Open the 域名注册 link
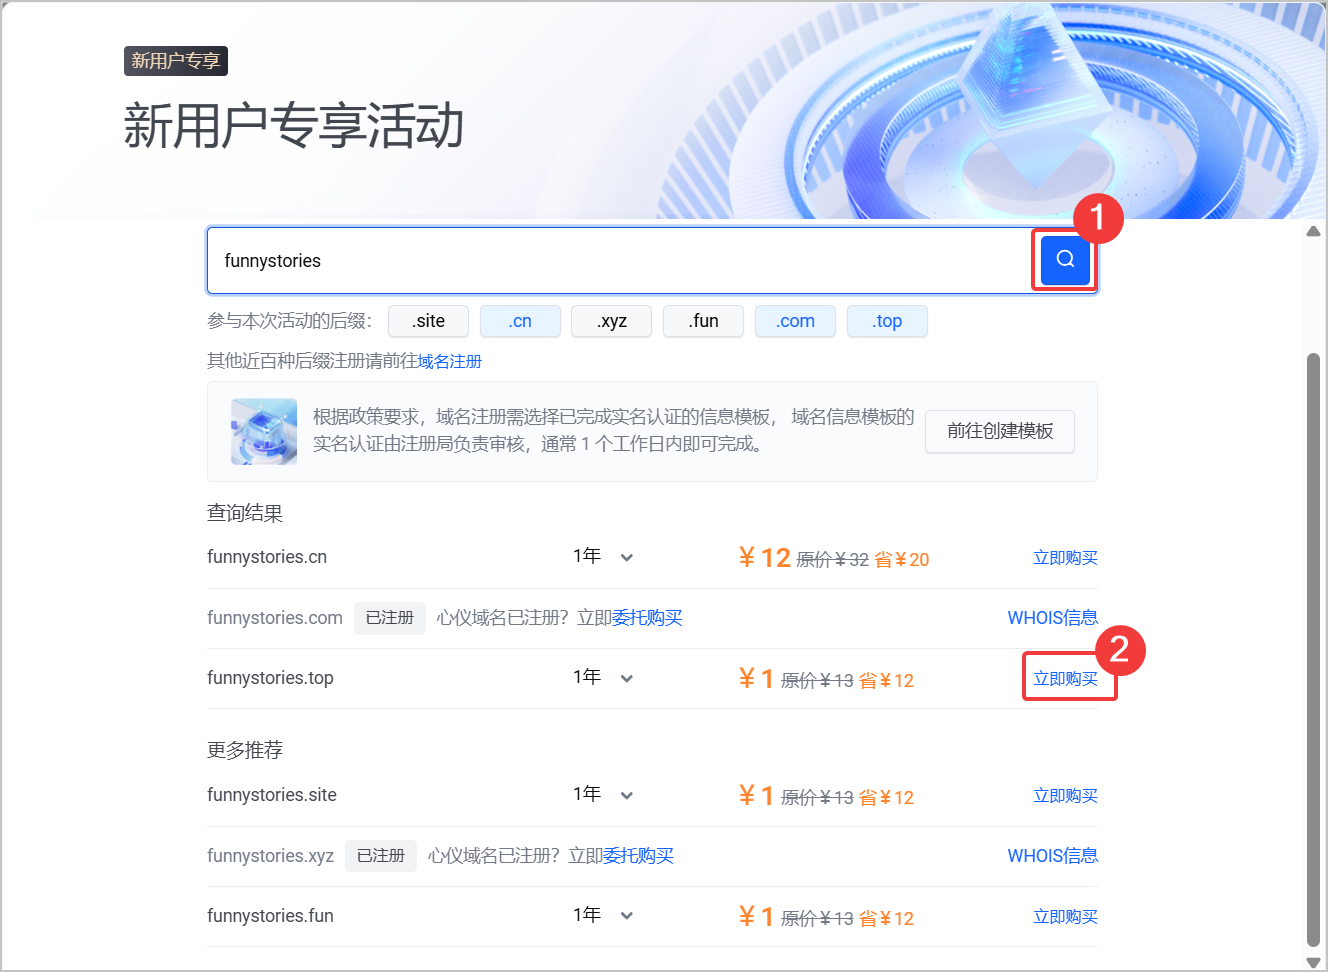1328x972 pixels. click(x=450, y=361)
